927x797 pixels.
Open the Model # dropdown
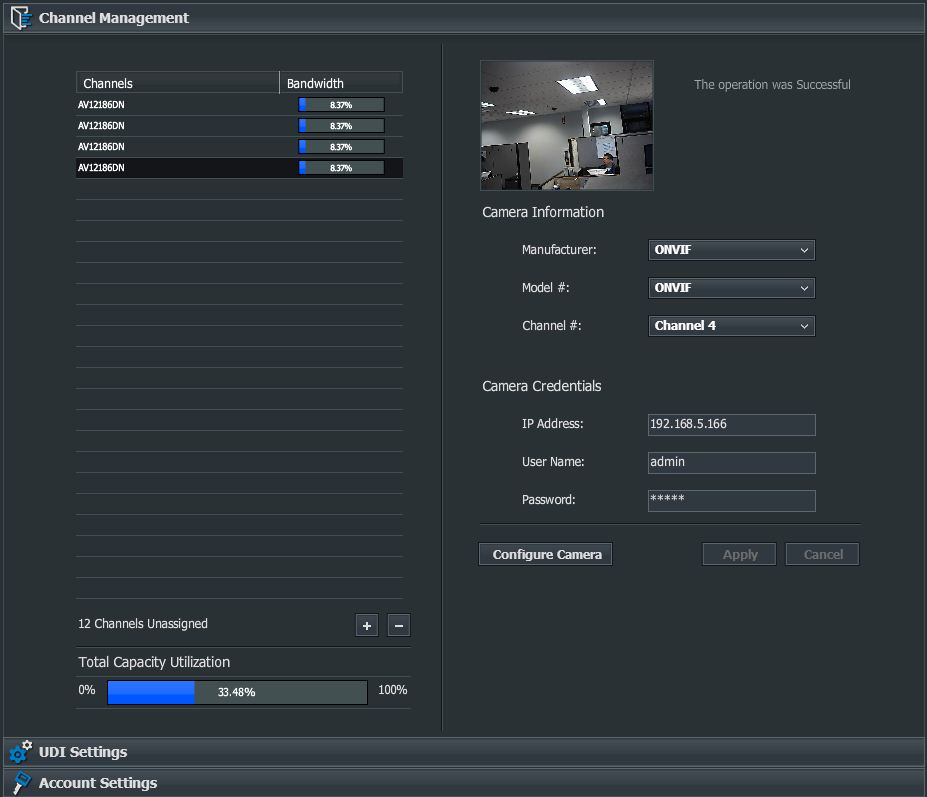(x=731, y=288)
